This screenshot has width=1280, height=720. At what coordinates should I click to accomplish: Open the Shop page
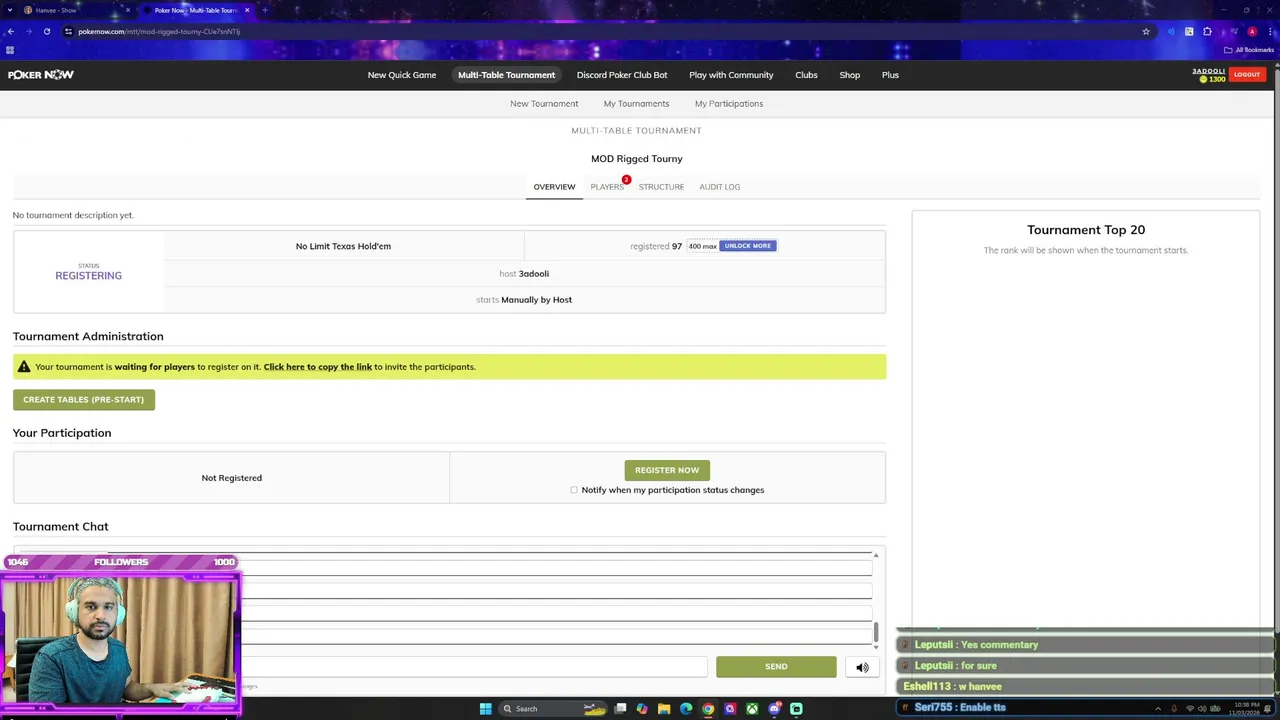849,75
